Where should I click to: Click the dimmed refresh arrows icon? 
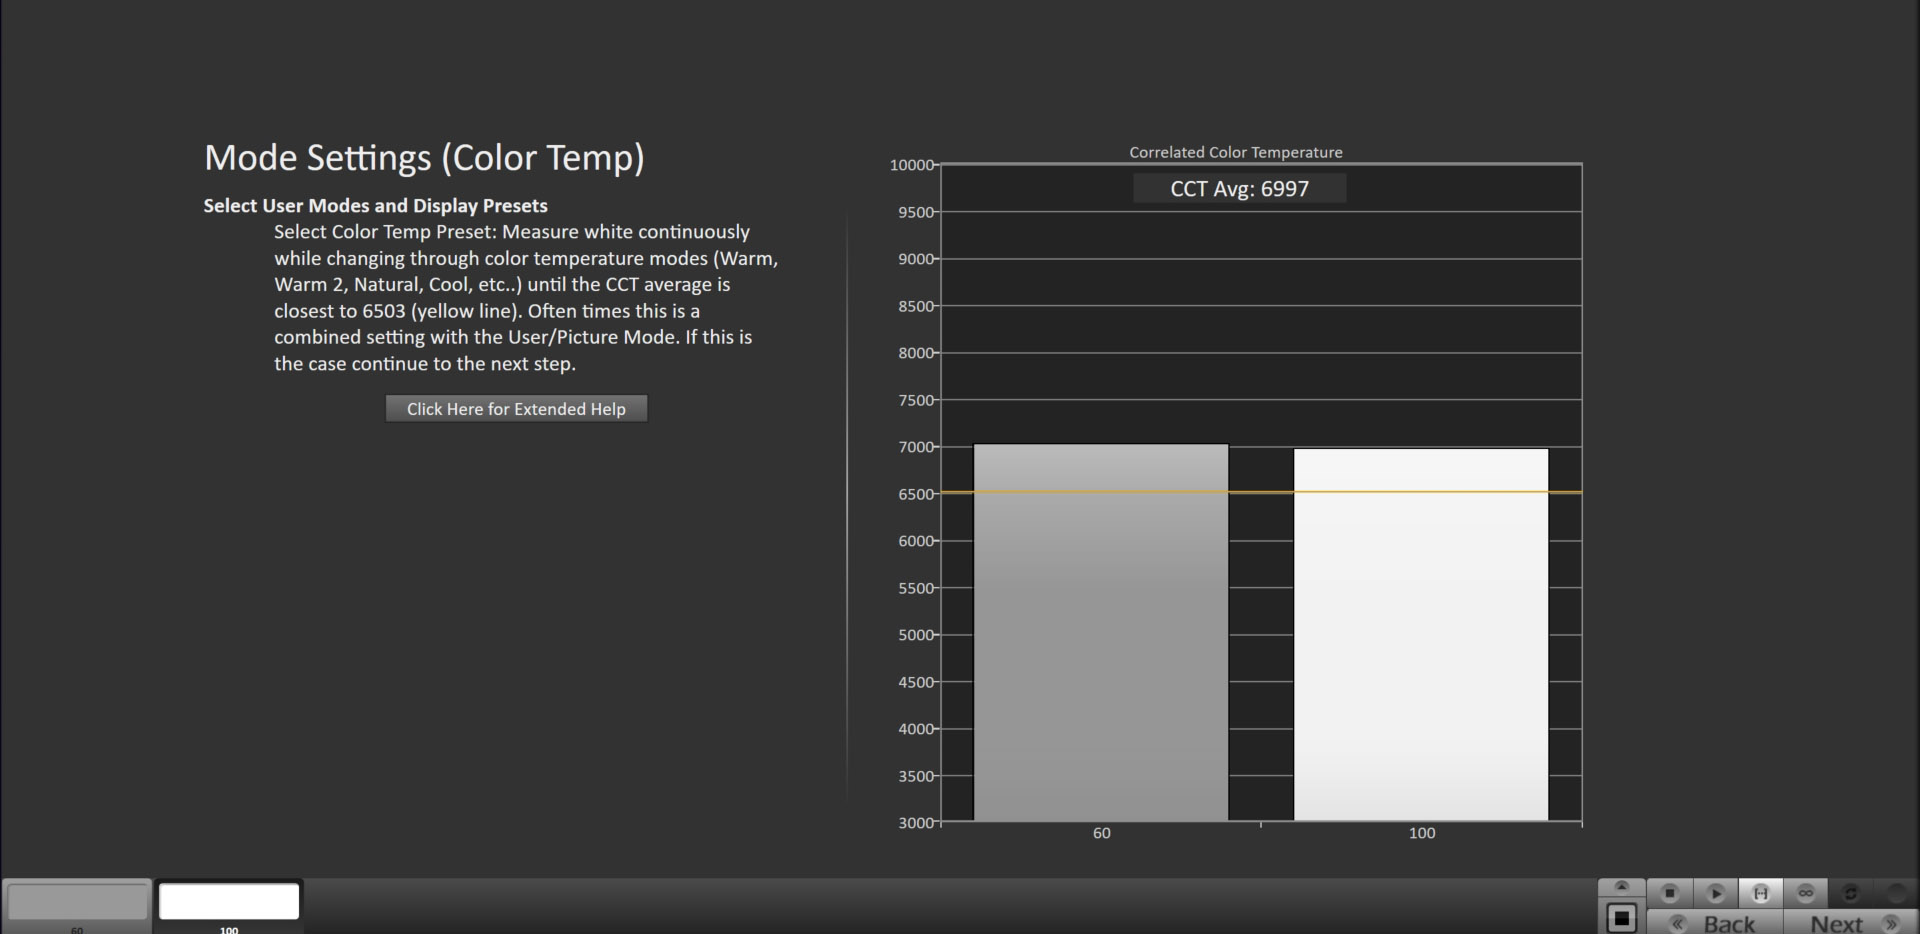[x=1851, y=893]
